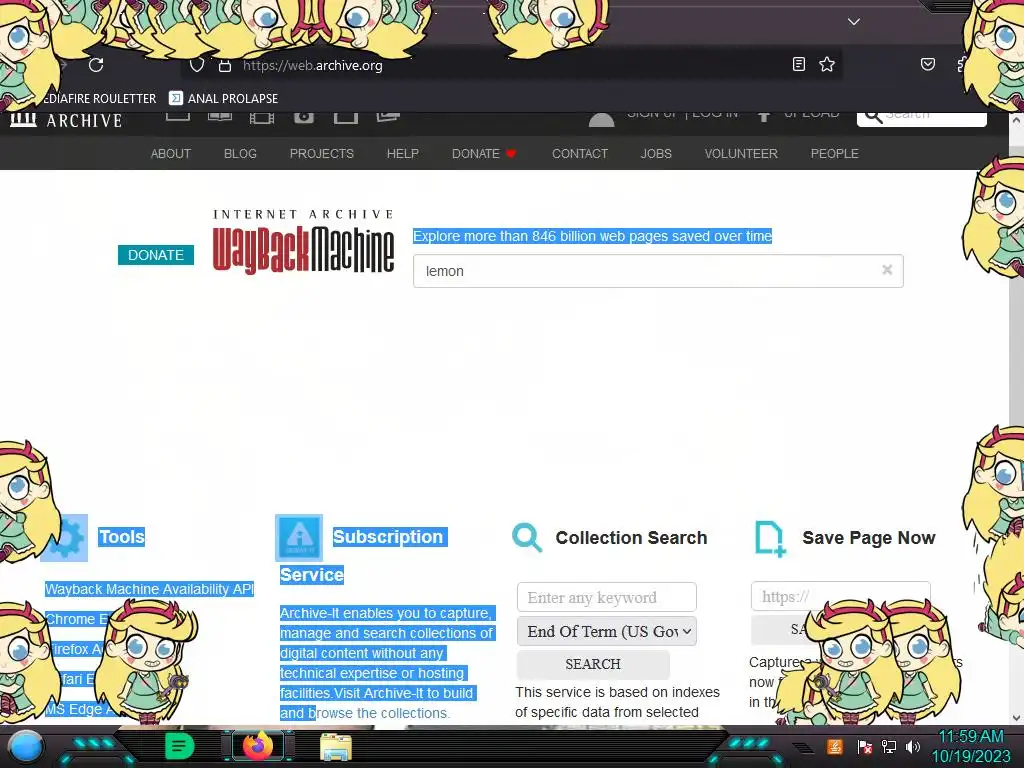Clear the lemon search with the X
The image size is (1024, 768).
(x=887, y=270)
